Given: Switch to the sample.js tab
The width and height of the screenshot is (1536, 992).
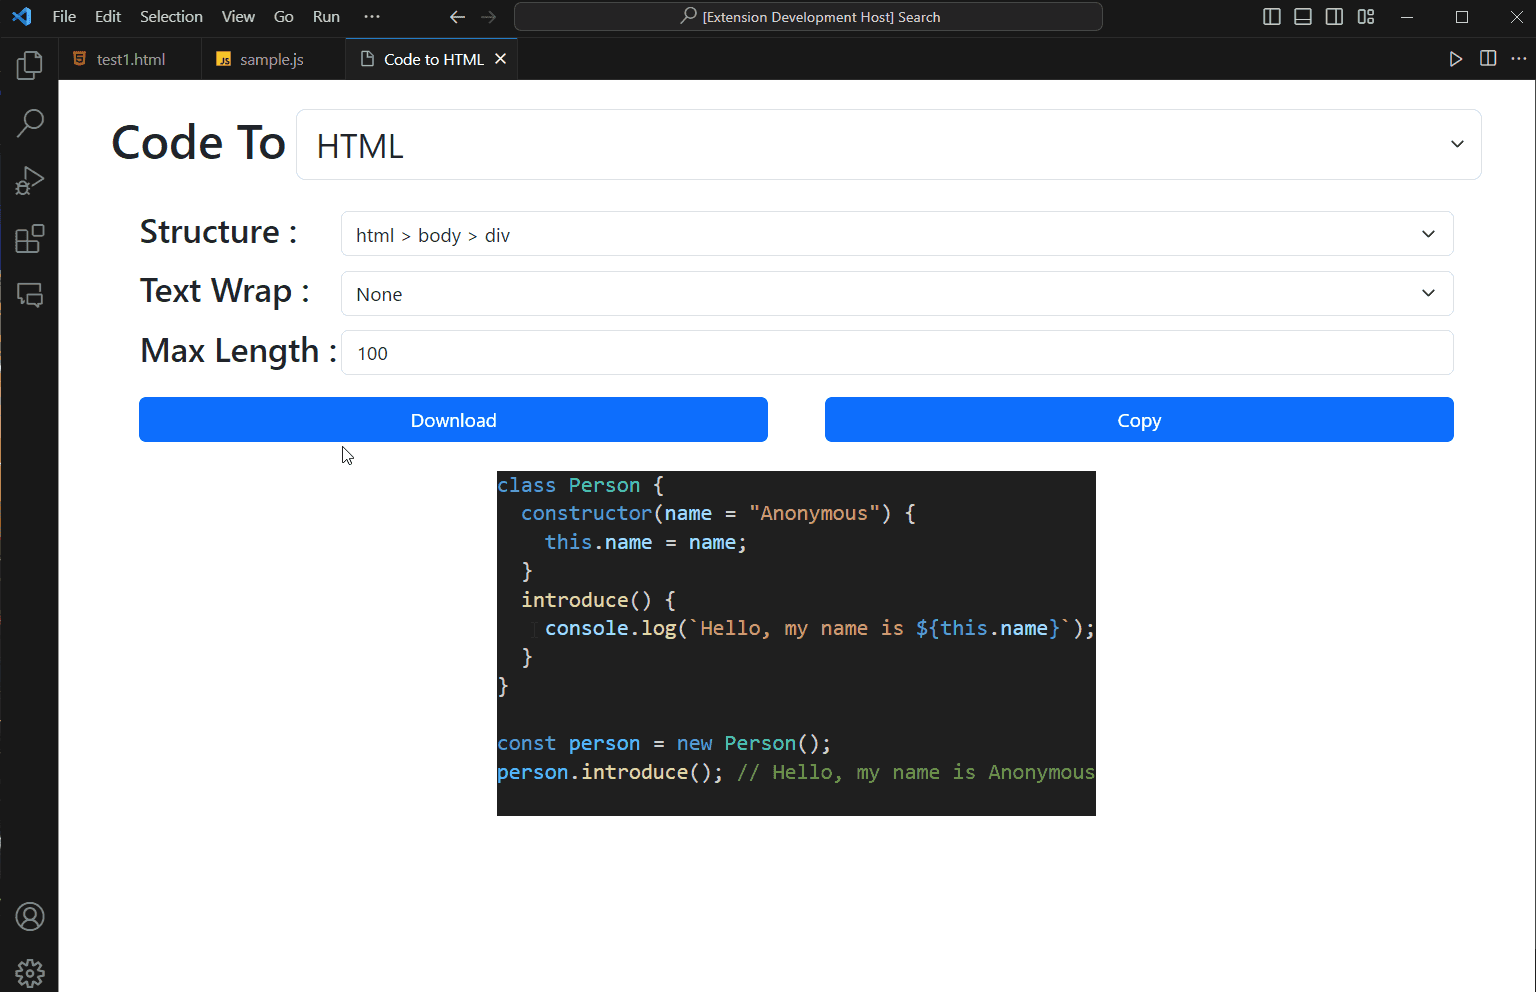Looking at the screenshot, I should tap(273, 59).
